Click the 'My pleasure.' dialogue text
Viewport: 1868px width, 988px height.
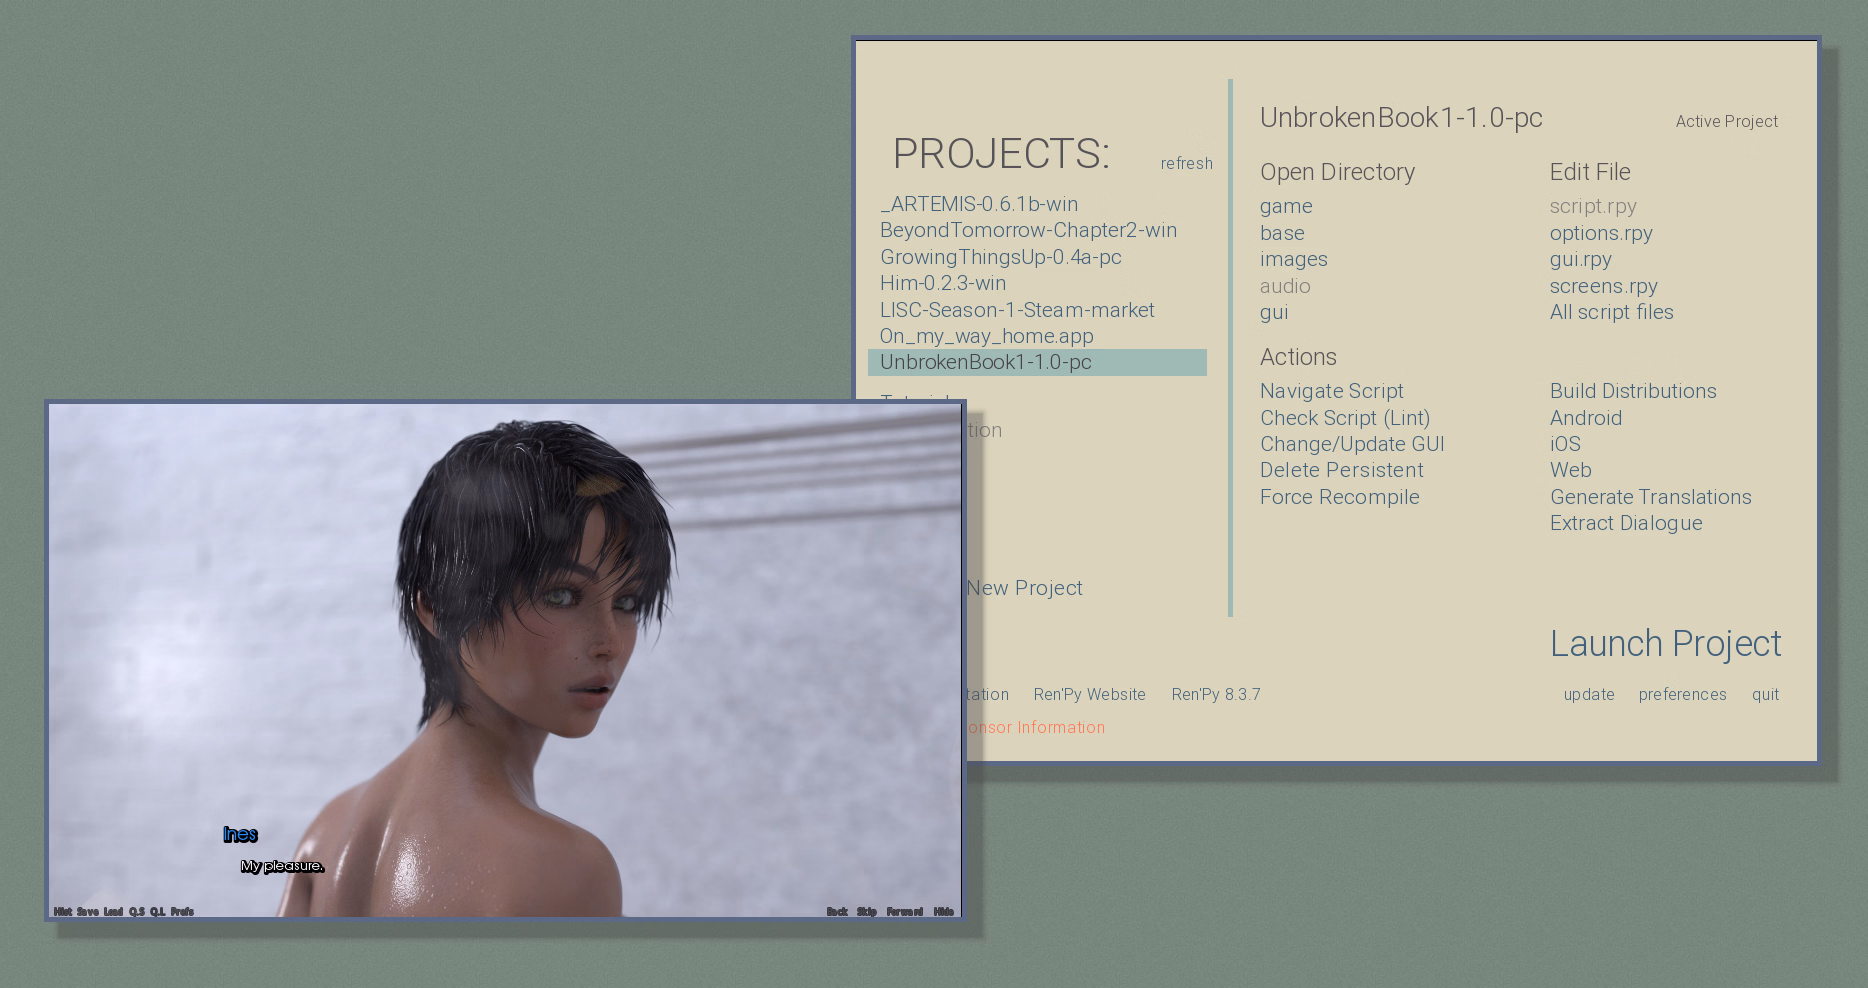[282, 866]
